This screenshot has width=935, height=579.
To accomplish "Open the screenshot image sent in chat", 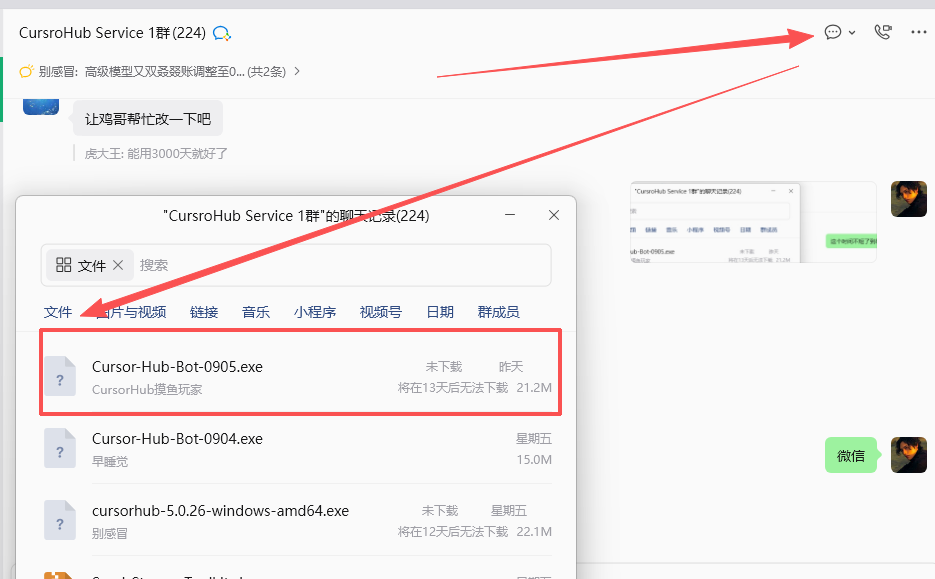I will (753, 222).
